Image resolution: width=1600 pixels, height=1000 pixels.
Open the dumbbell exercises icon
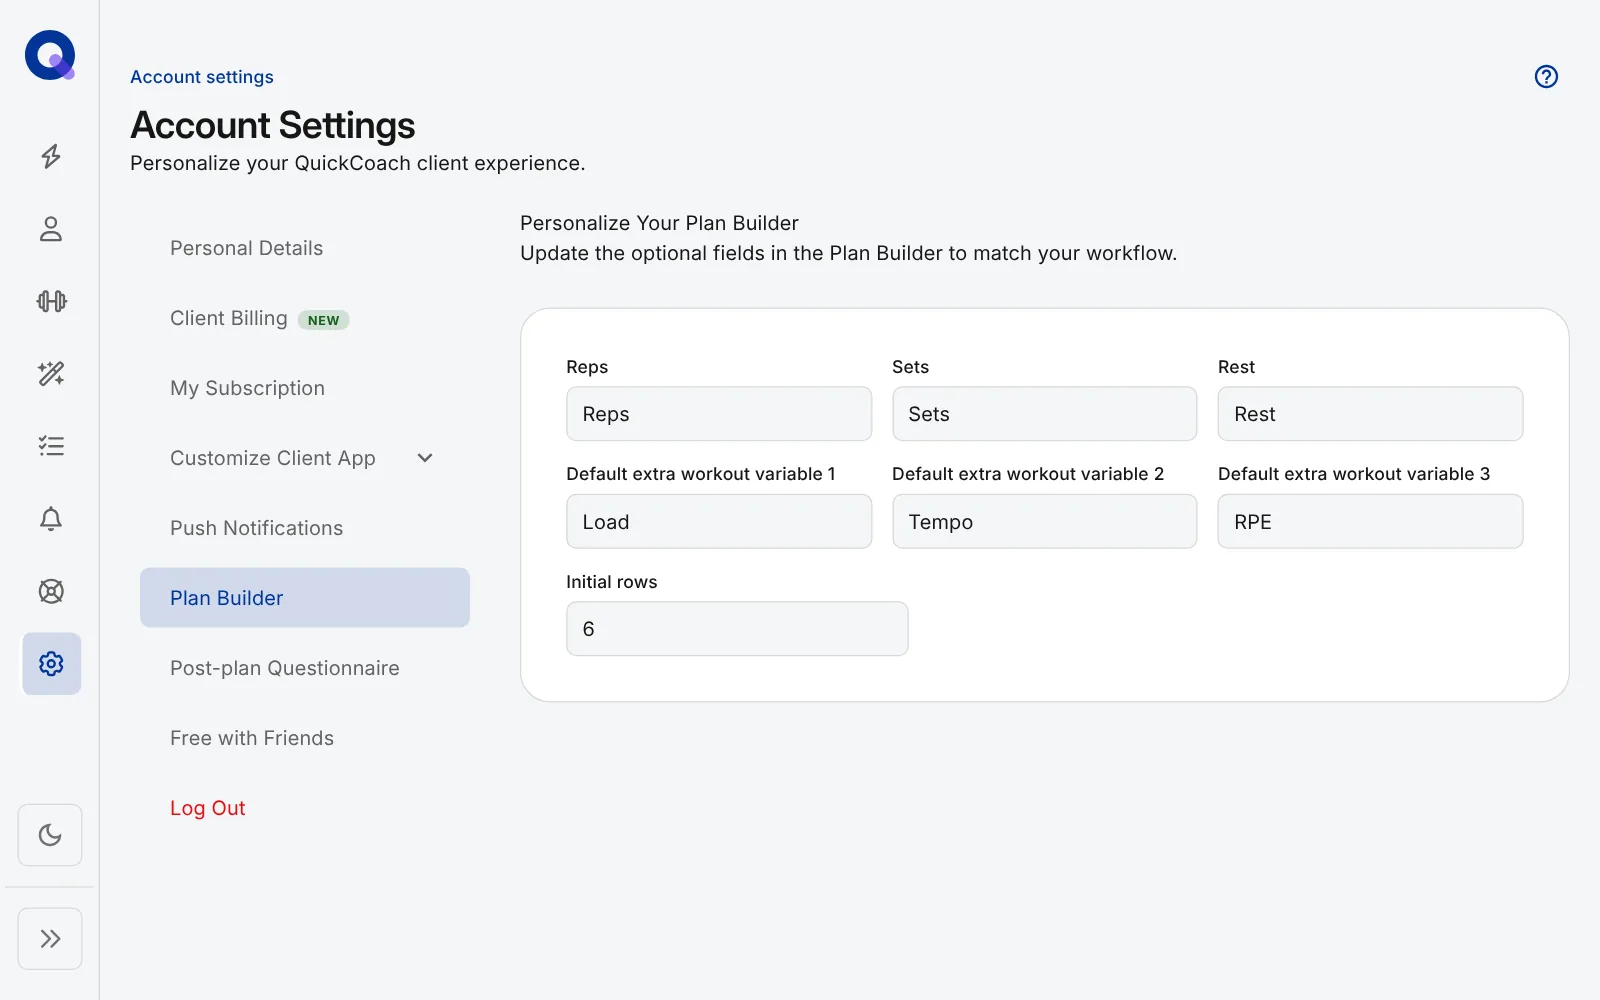click(x=51, y=301)
